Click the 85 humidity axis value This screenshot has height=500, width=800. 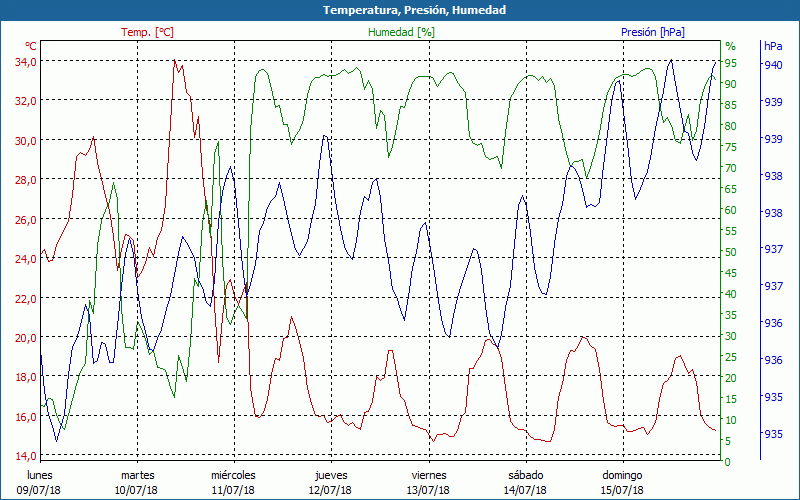pos(731,105)
